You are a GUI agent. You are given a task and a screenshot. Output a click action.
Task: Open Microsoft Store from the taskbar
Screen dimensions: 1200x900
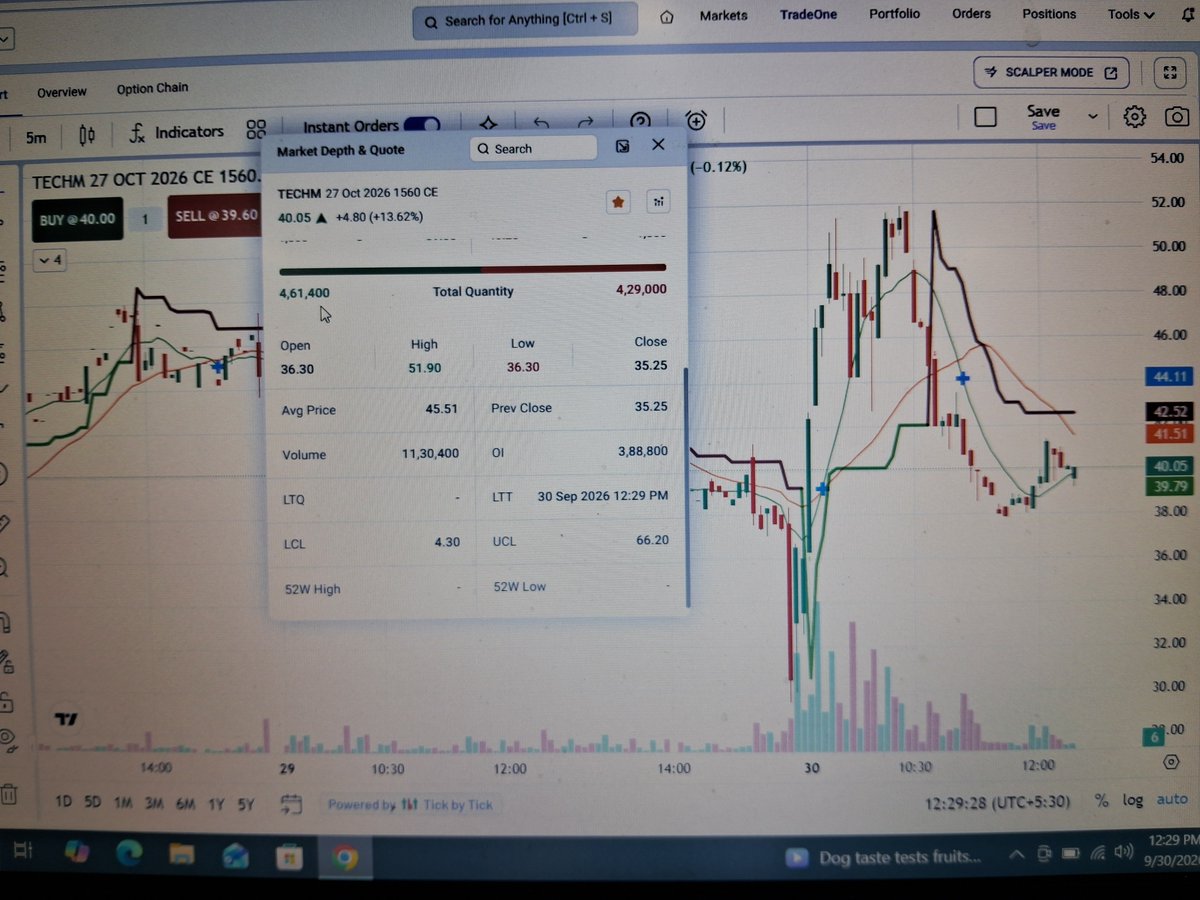[290, 858]
